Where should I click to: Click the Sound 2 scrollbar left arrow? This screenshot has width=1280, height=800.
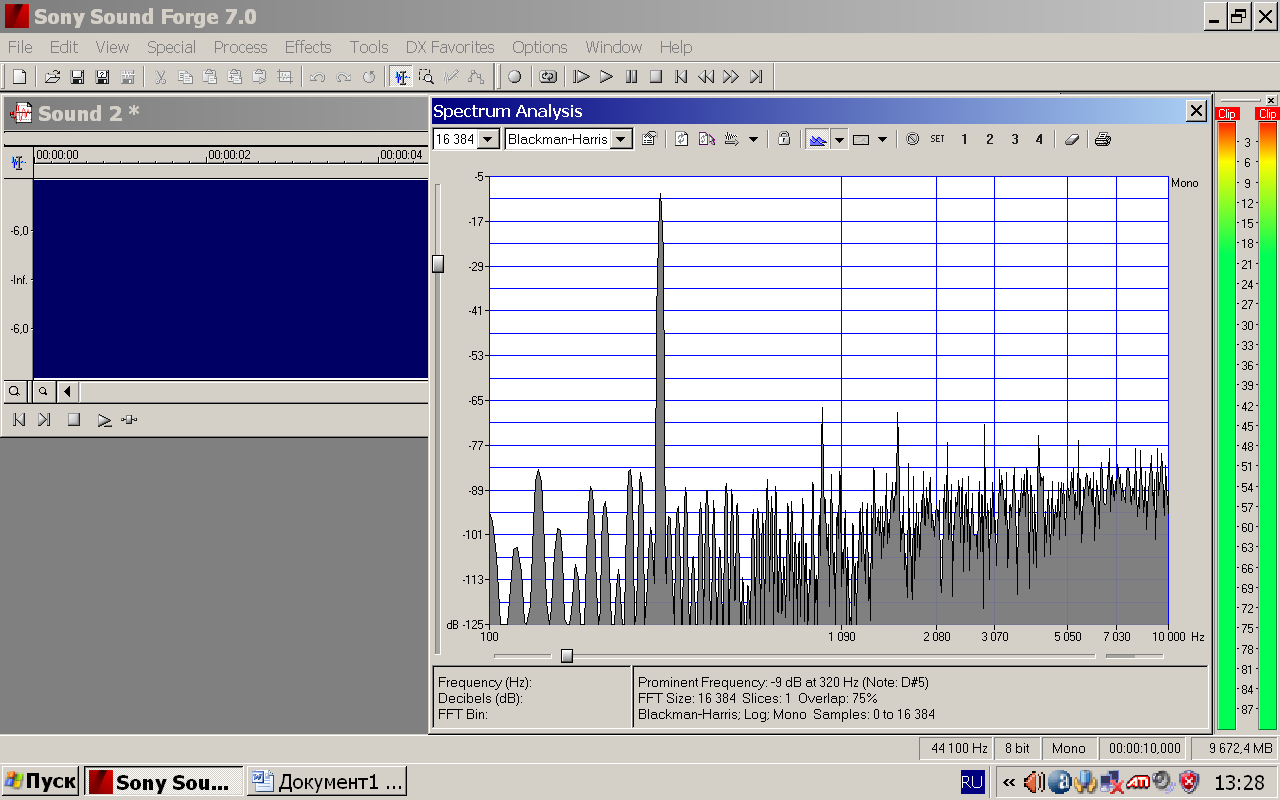[x=67, y=391]
